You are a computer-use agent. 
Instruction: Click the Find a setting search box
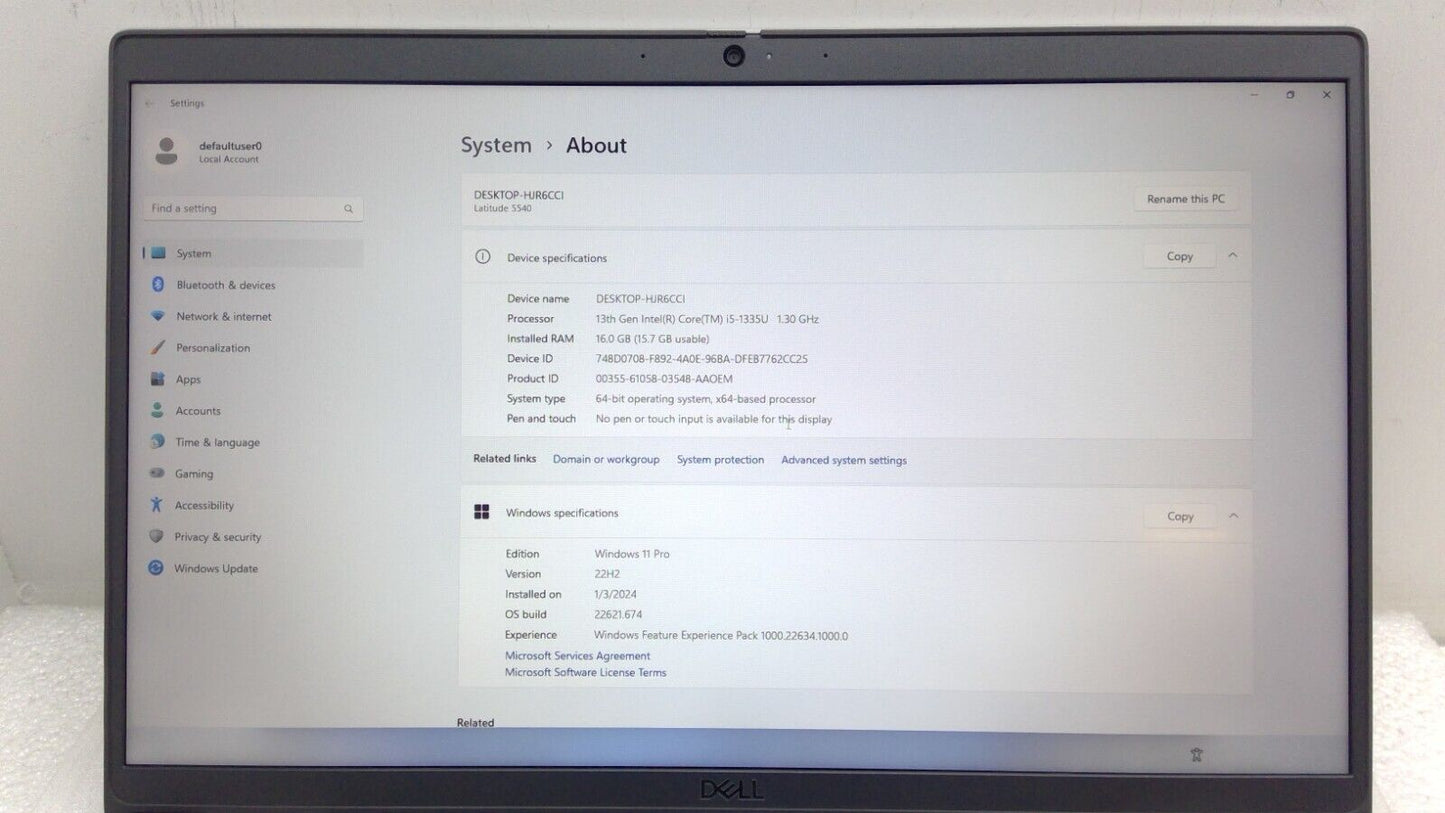tap(253, 209)
